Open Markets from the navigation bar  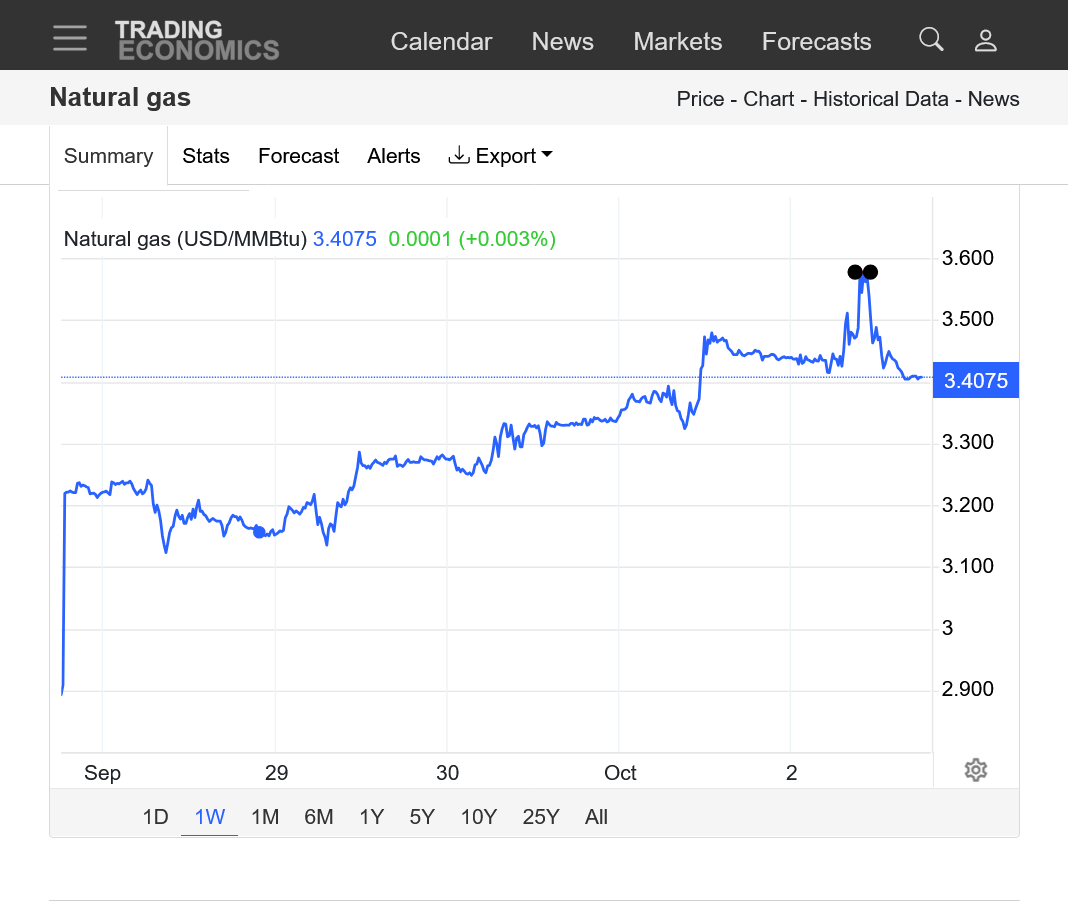click(677, 41)
